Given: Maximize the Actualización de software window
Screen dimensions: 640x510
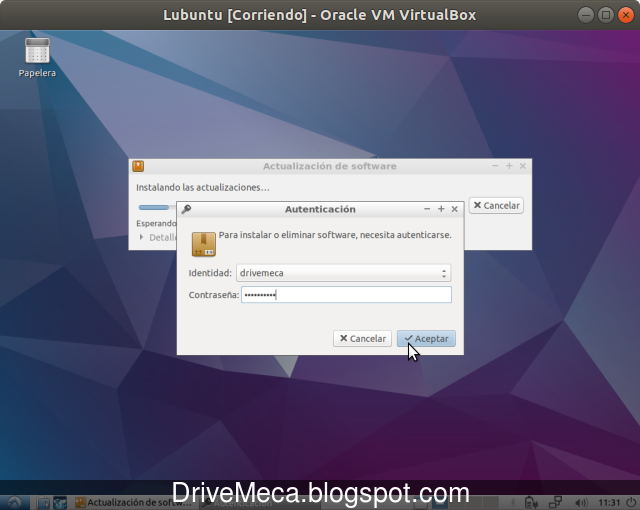Looking at the screenshot, I should pos(509,166).
